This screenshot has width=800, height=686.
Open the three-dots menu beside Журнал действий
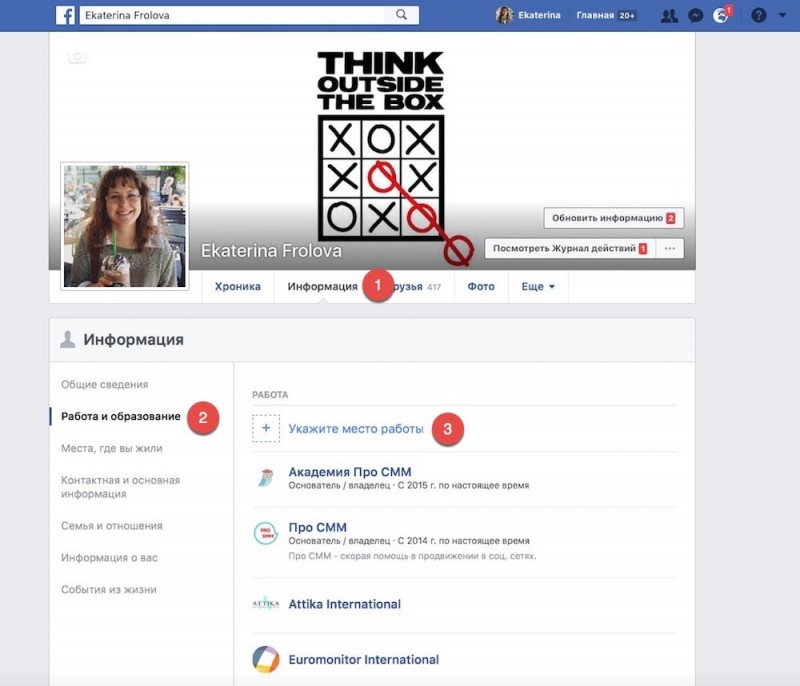(x=670, y=248)
